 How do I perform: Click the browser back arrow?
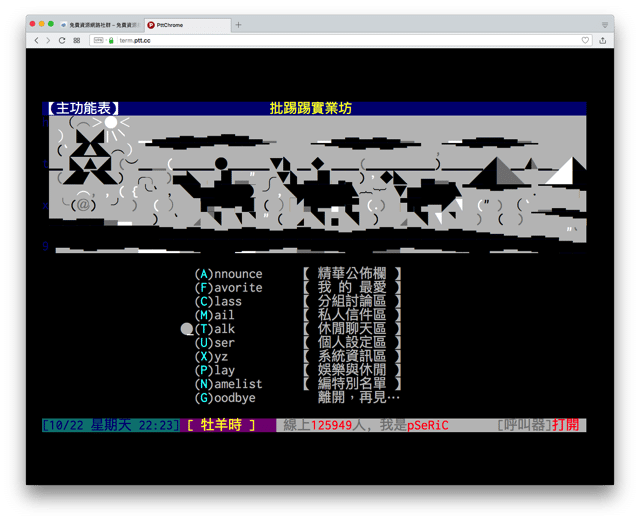[37, 41]
